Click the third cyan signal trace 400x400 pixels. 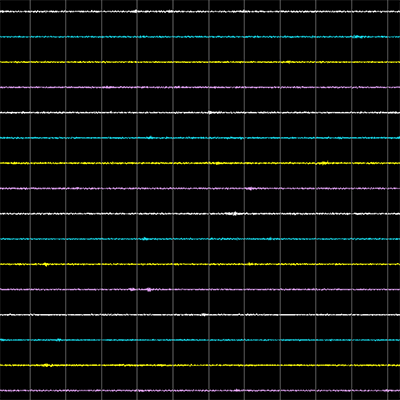click(x=200, y=239)
